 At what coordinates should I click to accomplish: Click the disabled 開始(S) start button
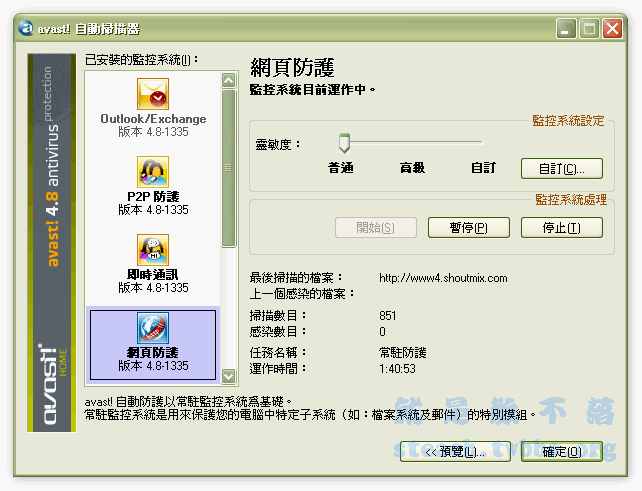click(x=376, y=228)
